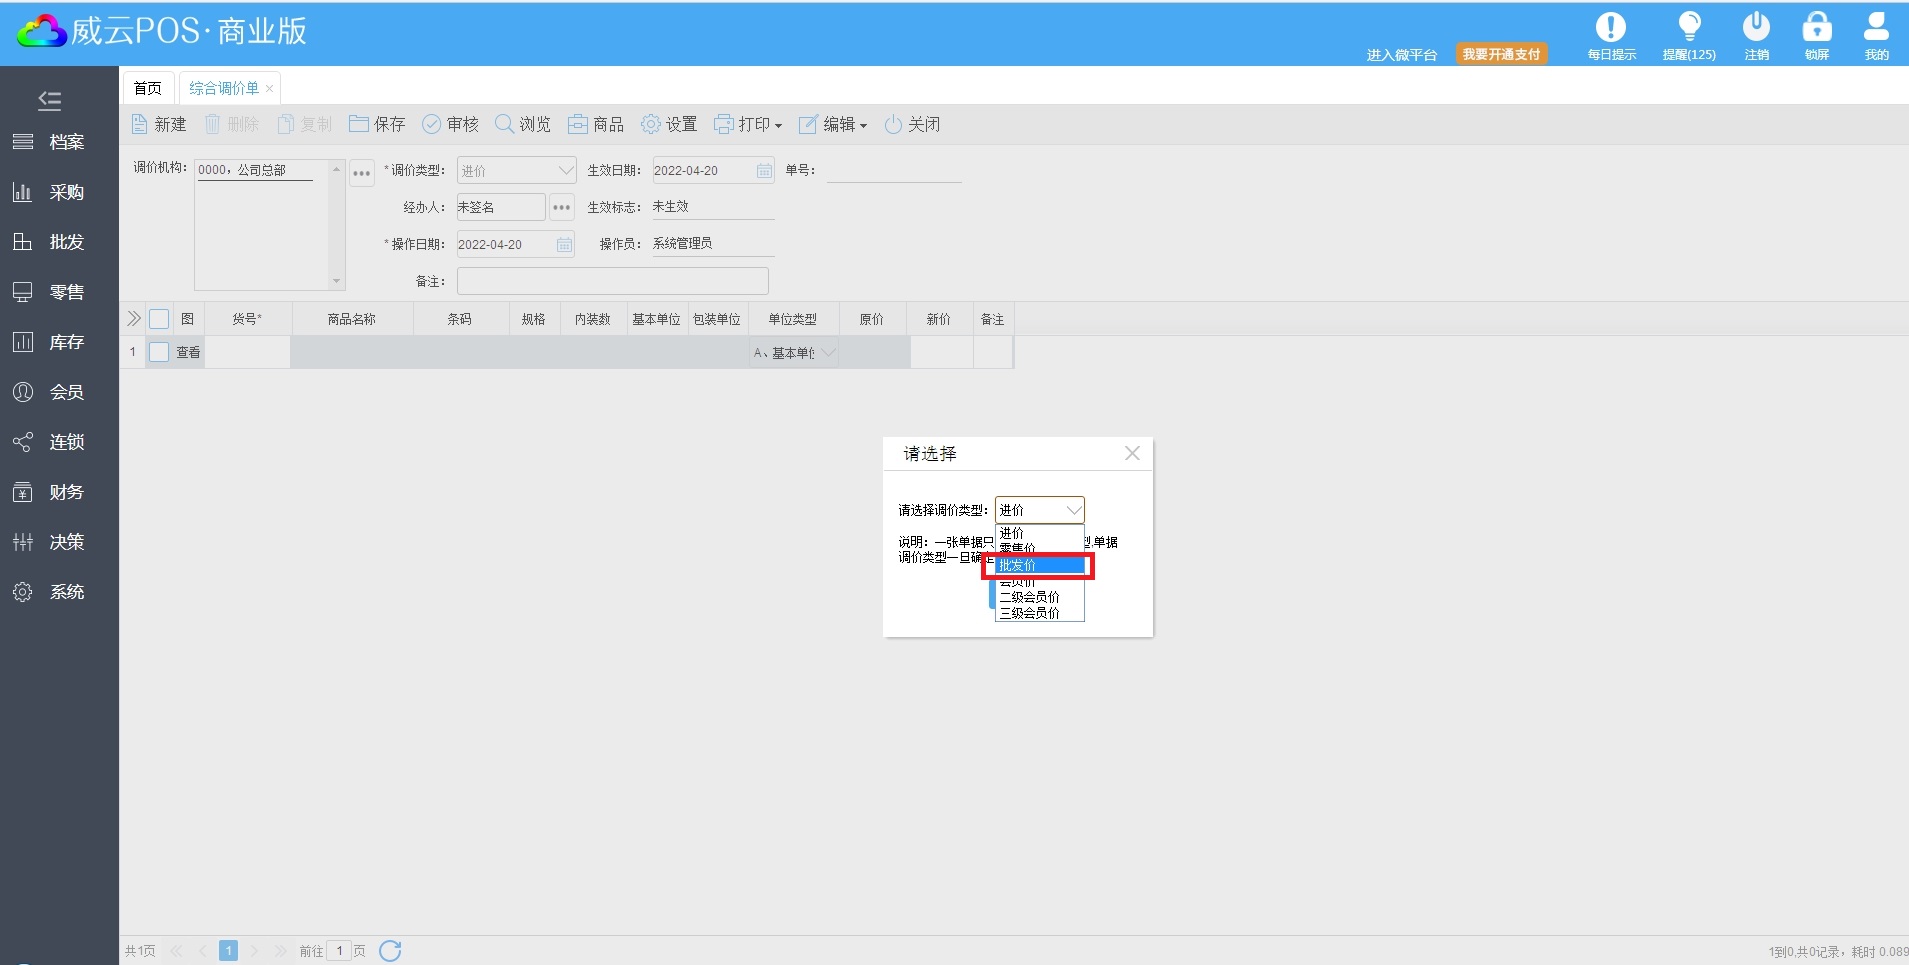Toggle the dialog 请选择调价类型 combo box
The image size is (1909, 965).
pos(1039,510)
